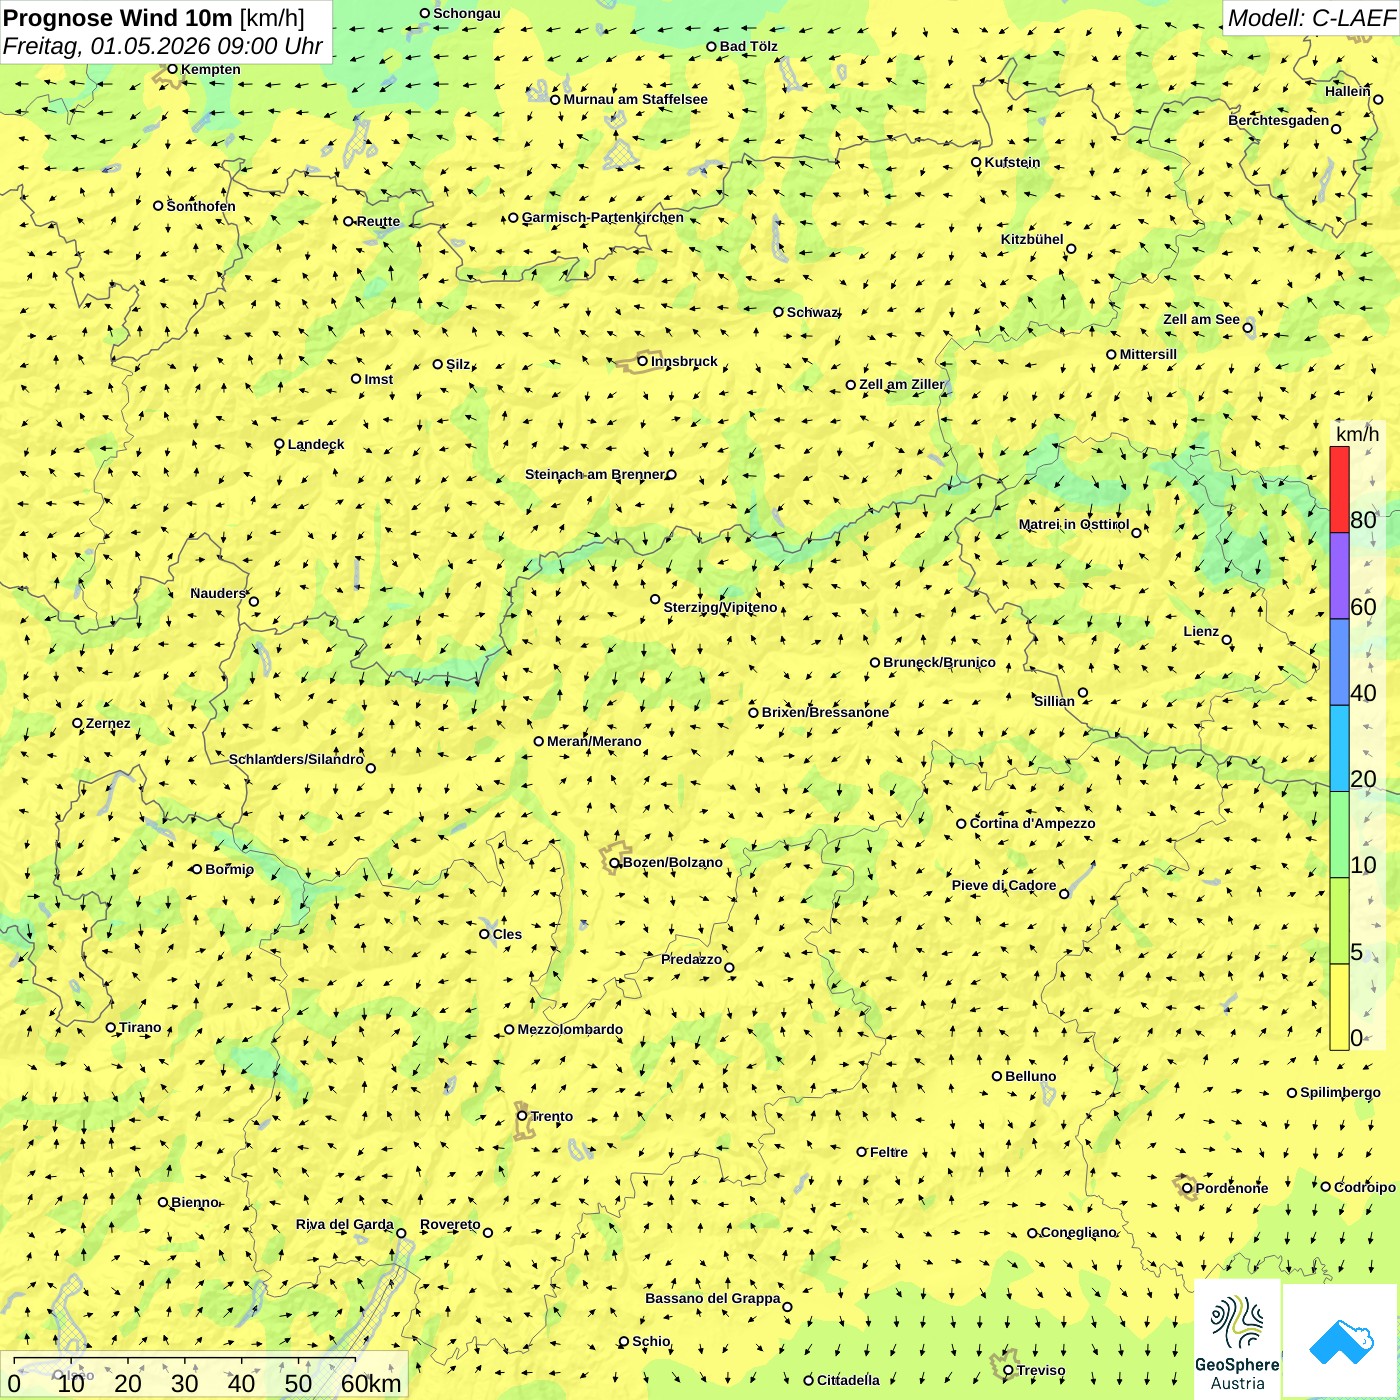This screenshot has height=1400, width=1400.
Task: Click the Schwaz label
Action: (812, 312)
